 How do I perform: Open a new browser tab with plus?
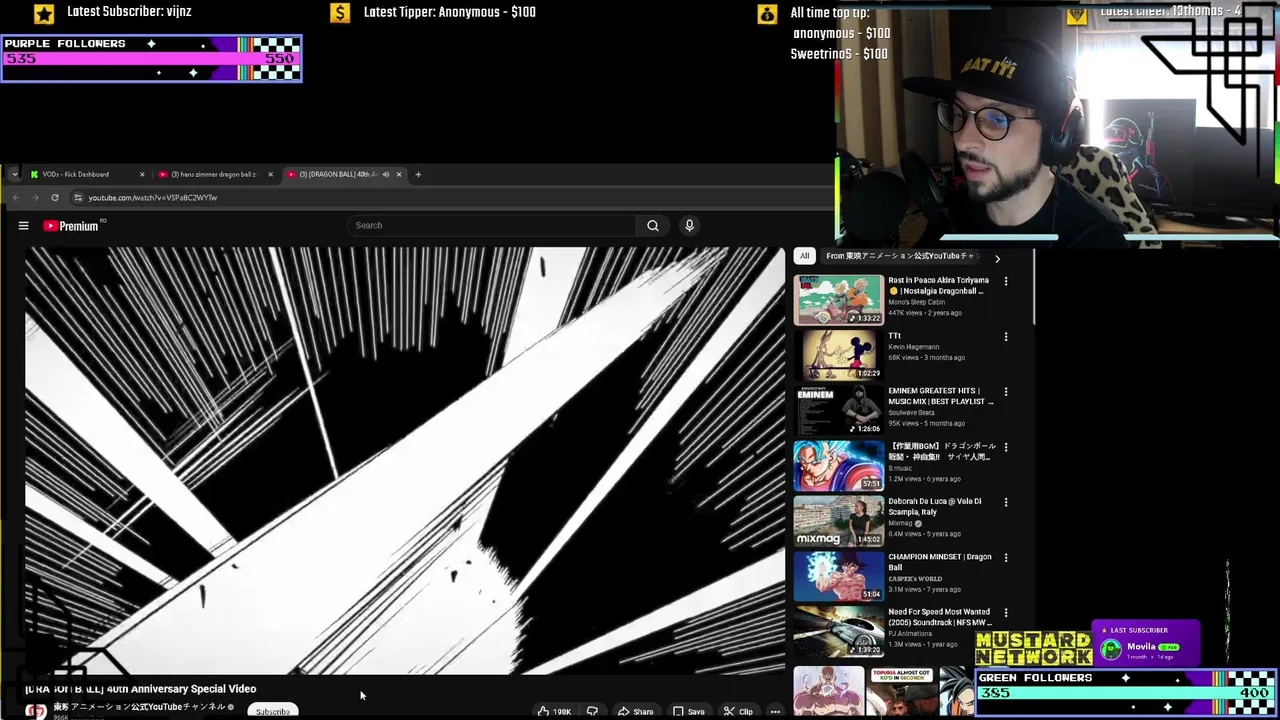click(x=418, y=174)
